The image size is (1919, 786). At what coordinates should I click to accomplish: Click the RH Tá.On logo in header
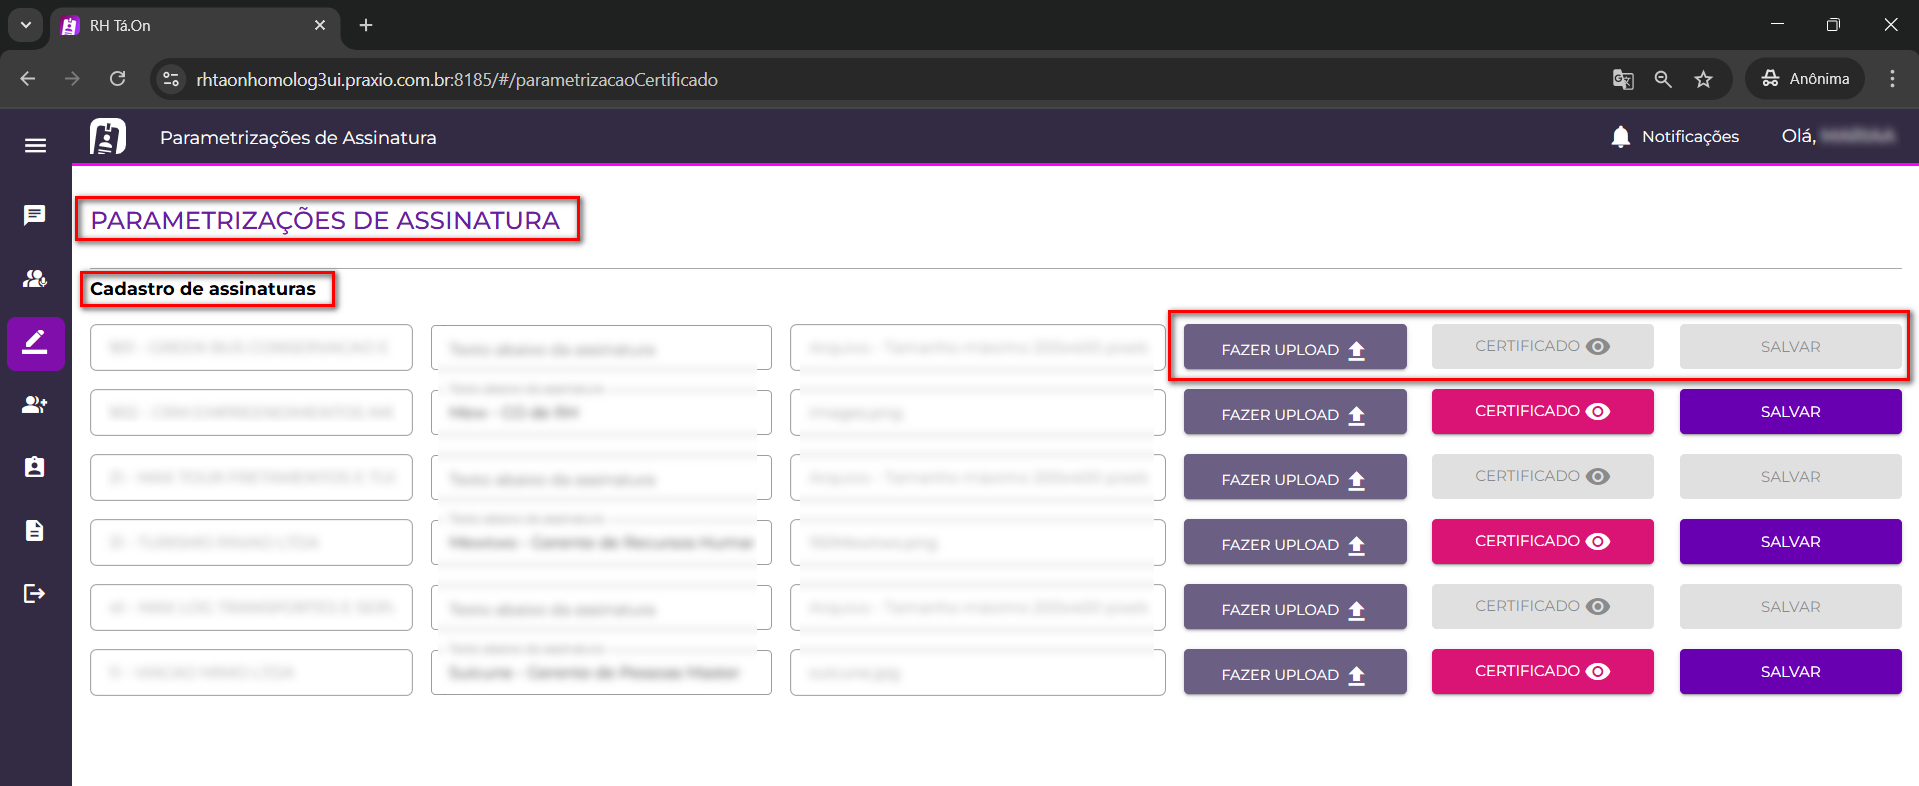[108, 136]
